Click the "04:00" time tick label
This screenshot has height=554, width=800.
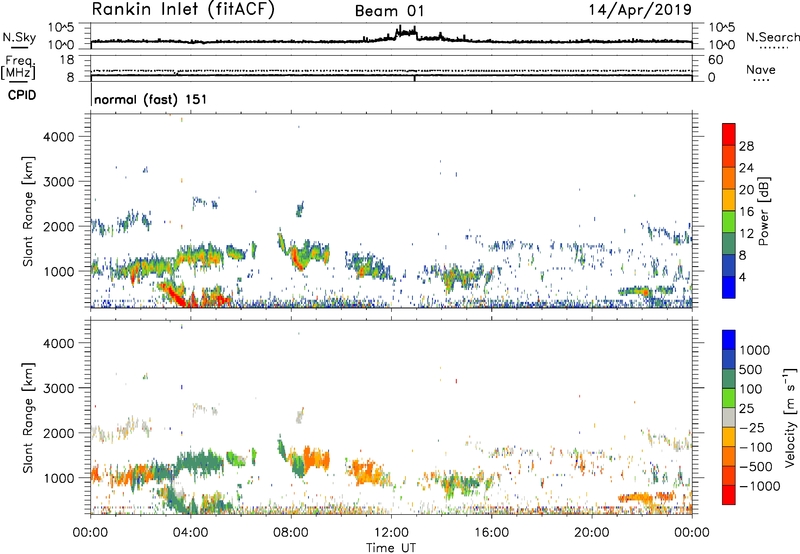[190, 533]
